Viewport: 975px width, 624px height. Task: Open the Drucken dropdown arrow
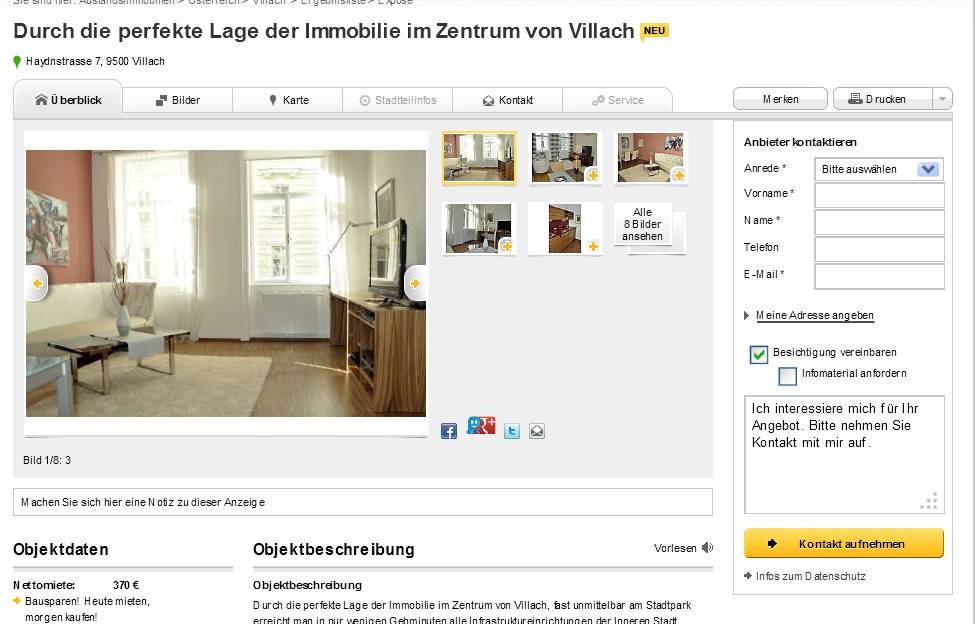(x=942, y=99)
